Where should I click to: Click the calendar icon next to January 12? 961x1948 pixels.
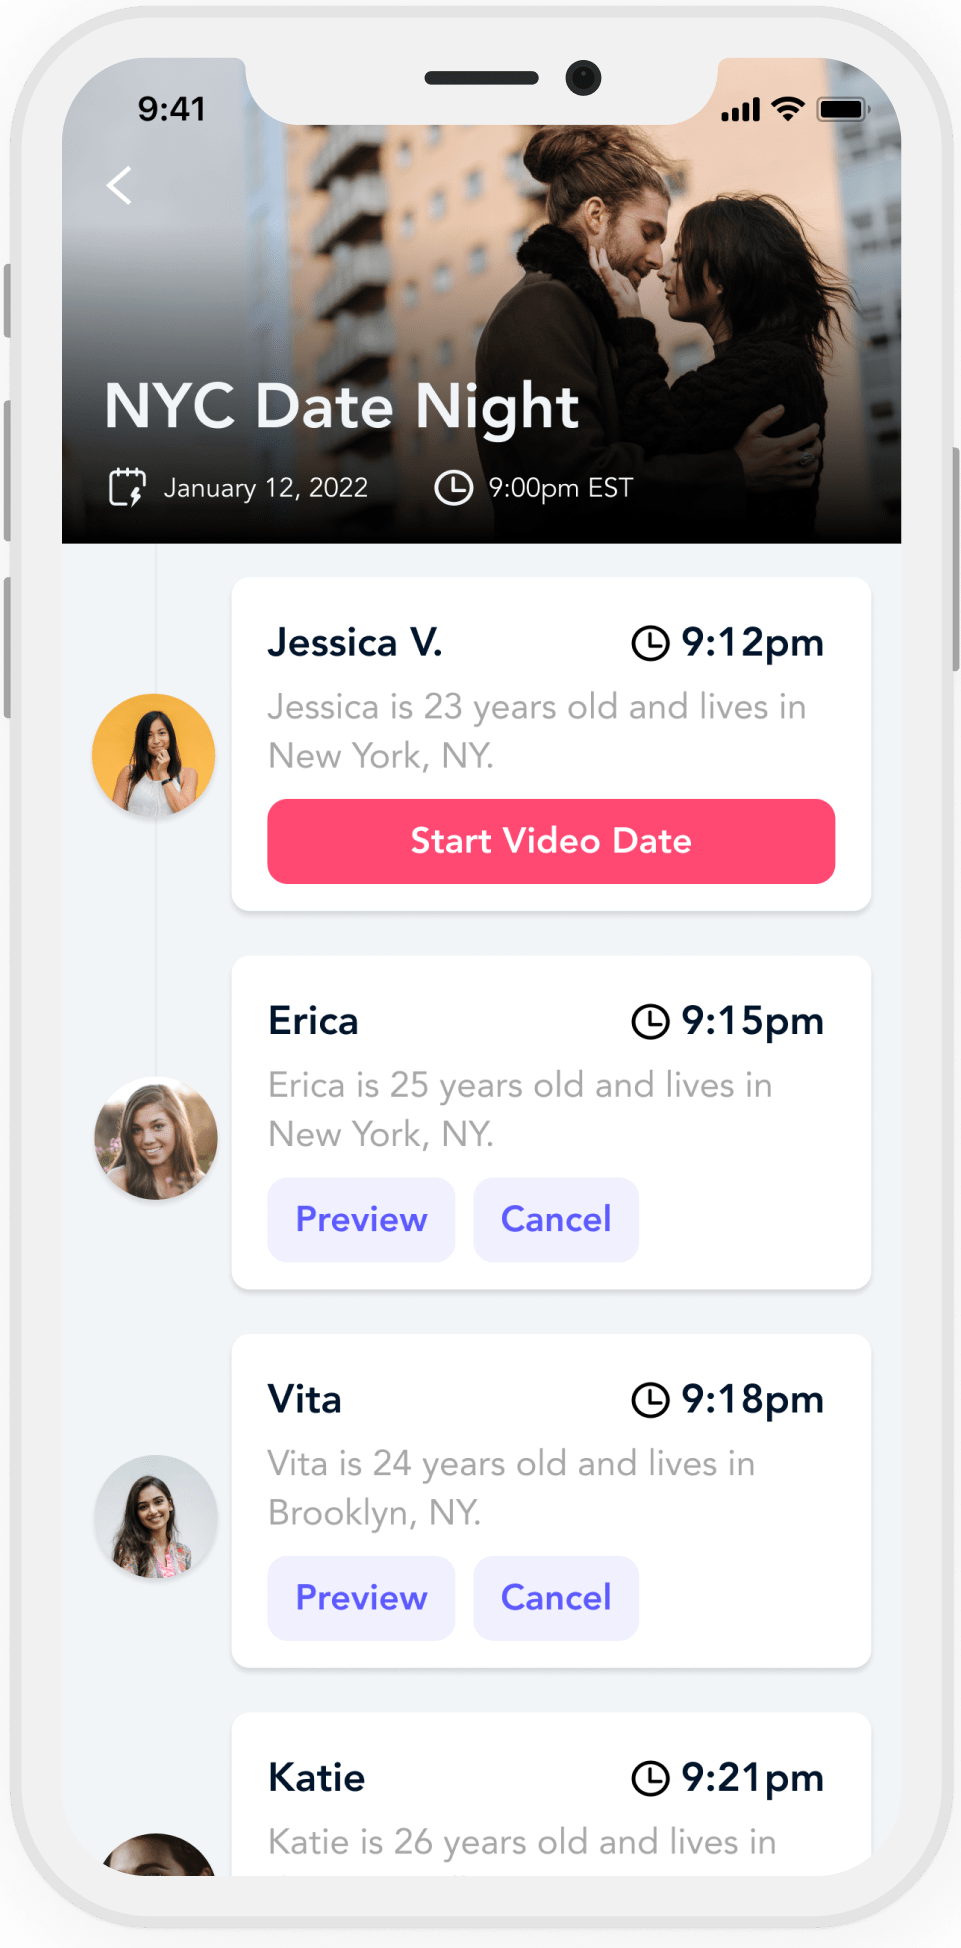[x=128, y=487]
